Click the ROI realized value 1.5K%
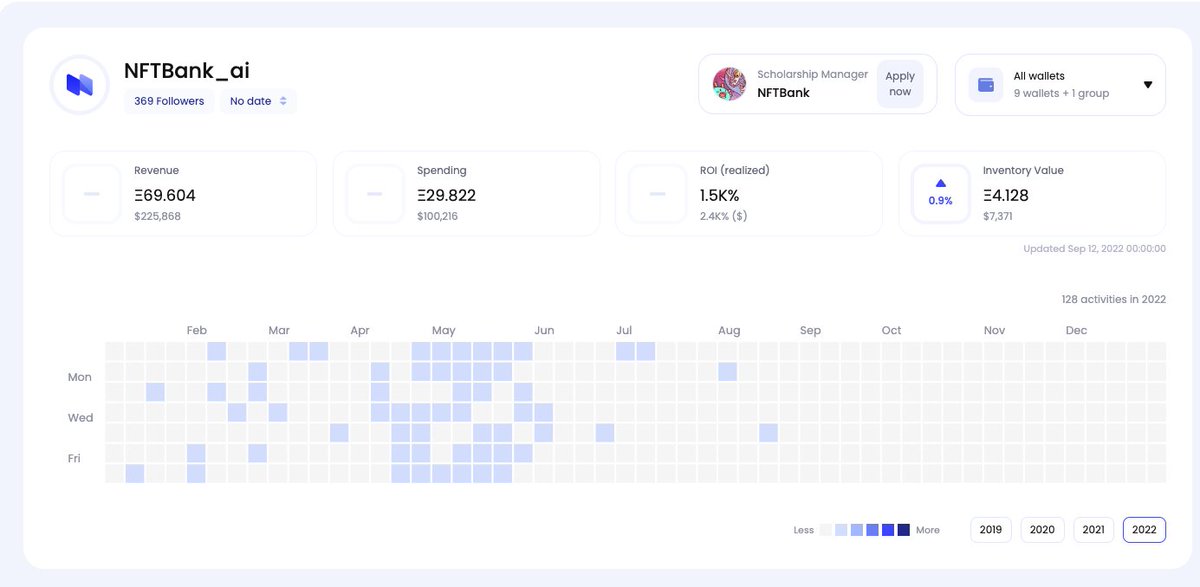Viewport: 1200px width, 587px height. pos(720,195)
